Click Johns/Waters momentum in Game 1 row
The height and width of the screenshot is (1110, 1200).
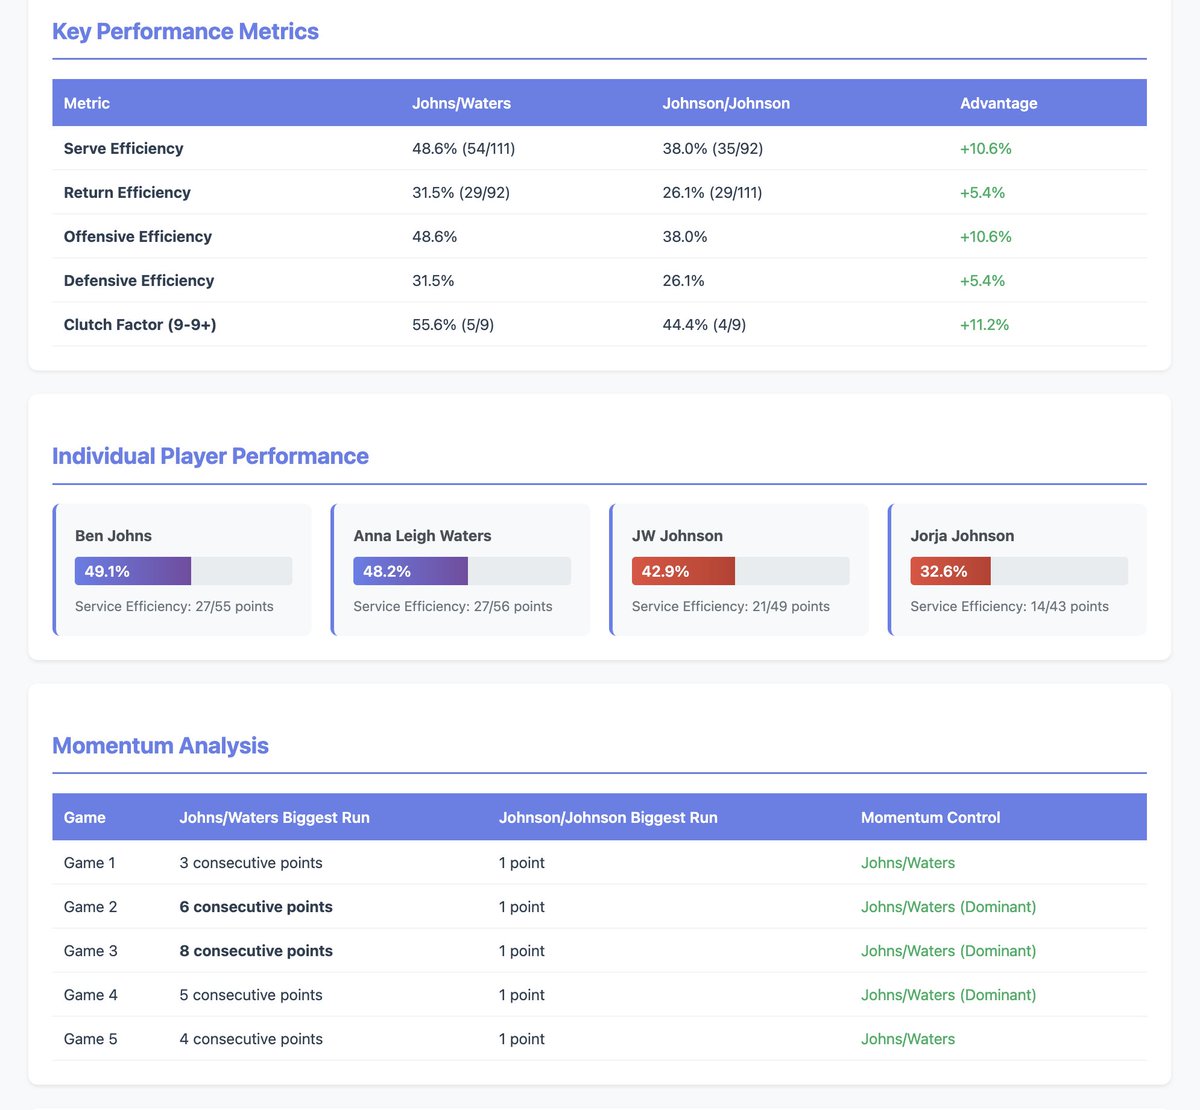tap(908, 862)
